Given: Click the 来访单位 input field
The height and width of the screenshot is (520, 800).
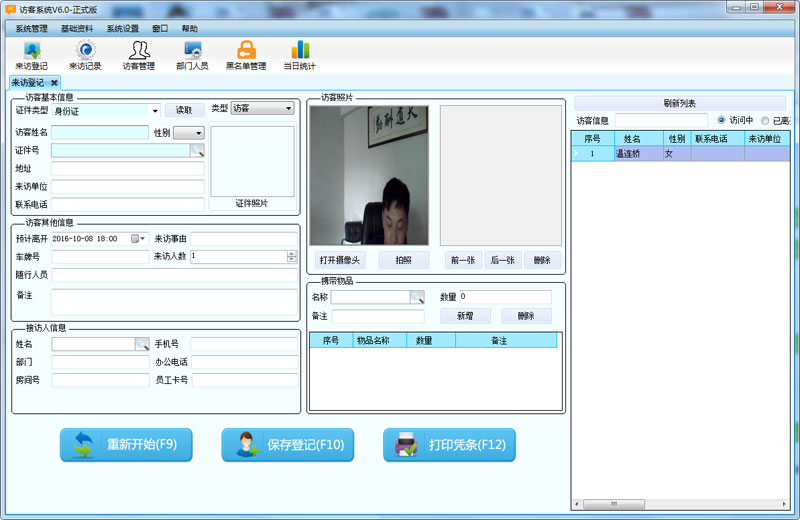Looking at the screenshot, I should pyautogui.click(x=128, y=186).
